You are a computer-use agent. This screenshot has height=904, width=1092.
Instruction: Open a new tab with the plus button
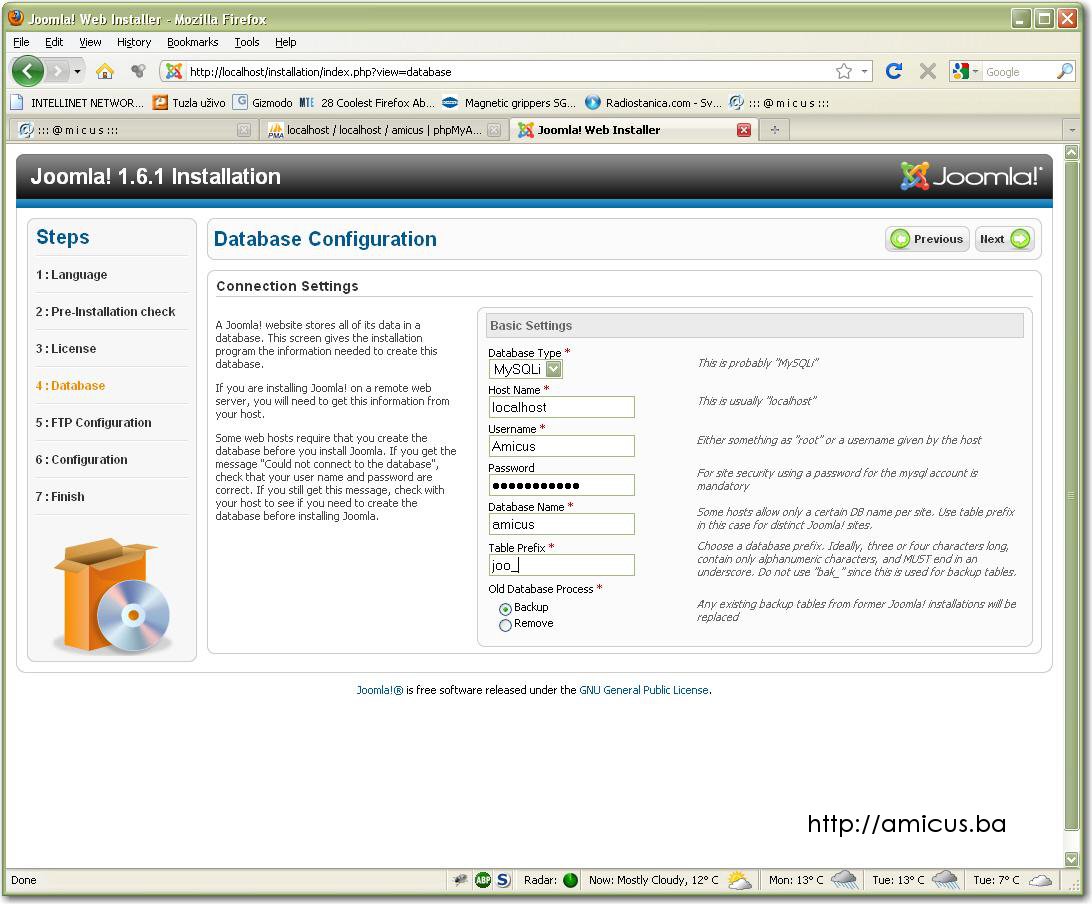tap(774, 130)
